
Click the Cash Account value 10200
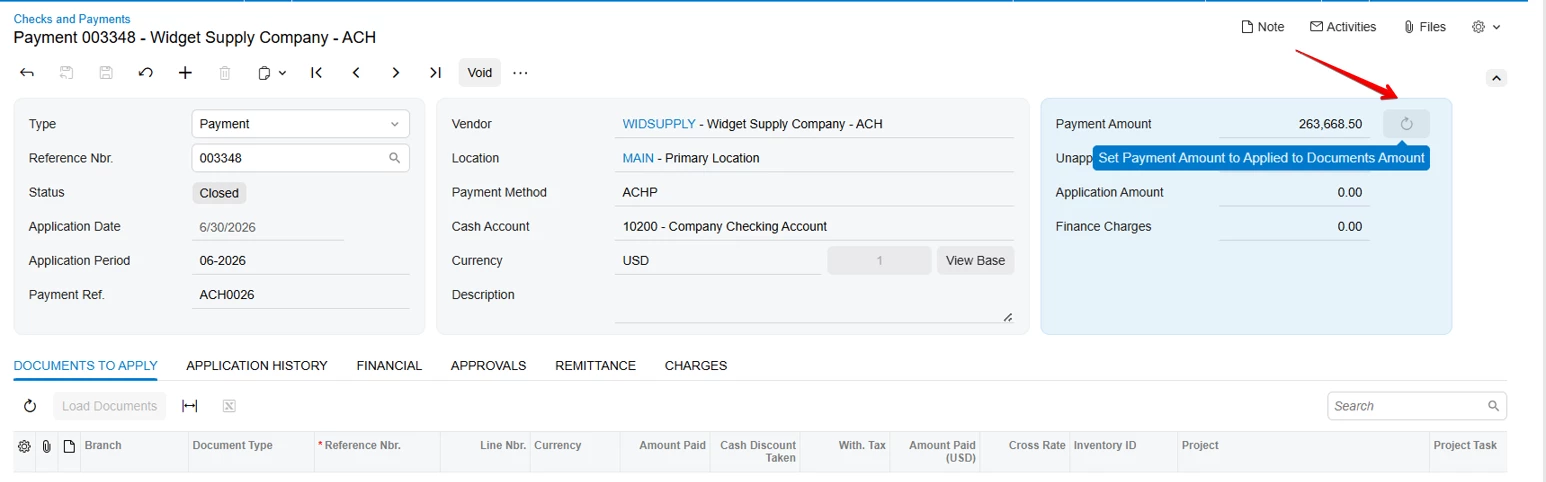pos(724,226)
